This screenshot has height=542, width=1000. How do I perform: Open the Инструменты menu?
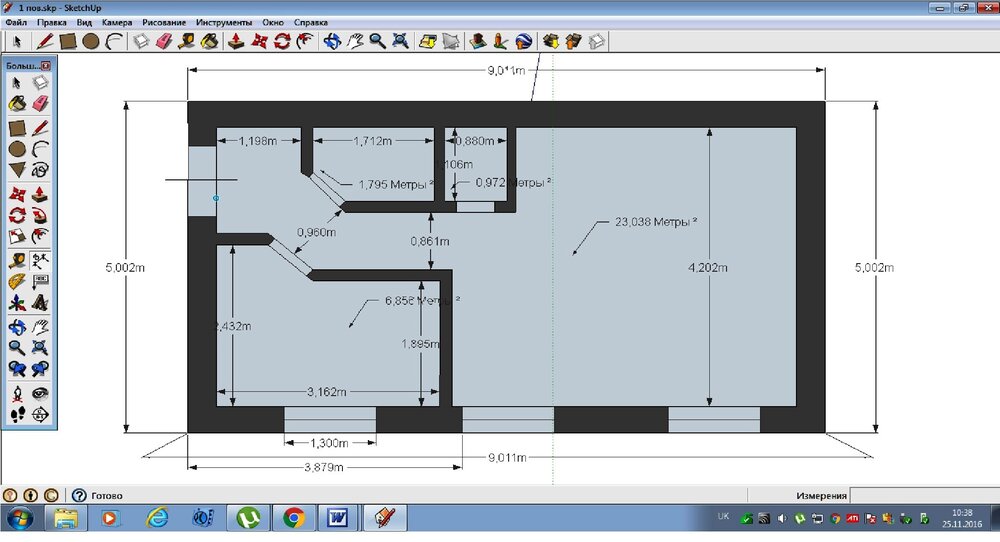(x=224, y=21)
